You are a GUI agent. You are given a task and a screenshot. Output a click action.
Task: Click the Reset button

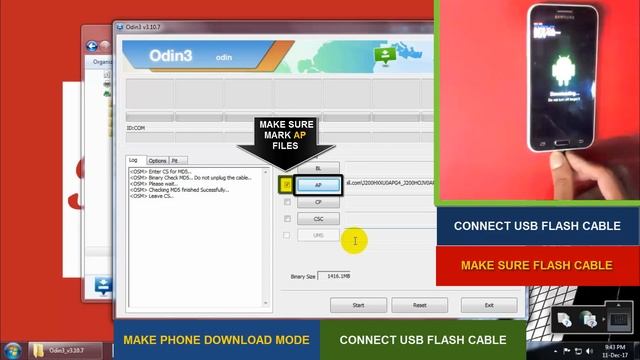[420, 305]
